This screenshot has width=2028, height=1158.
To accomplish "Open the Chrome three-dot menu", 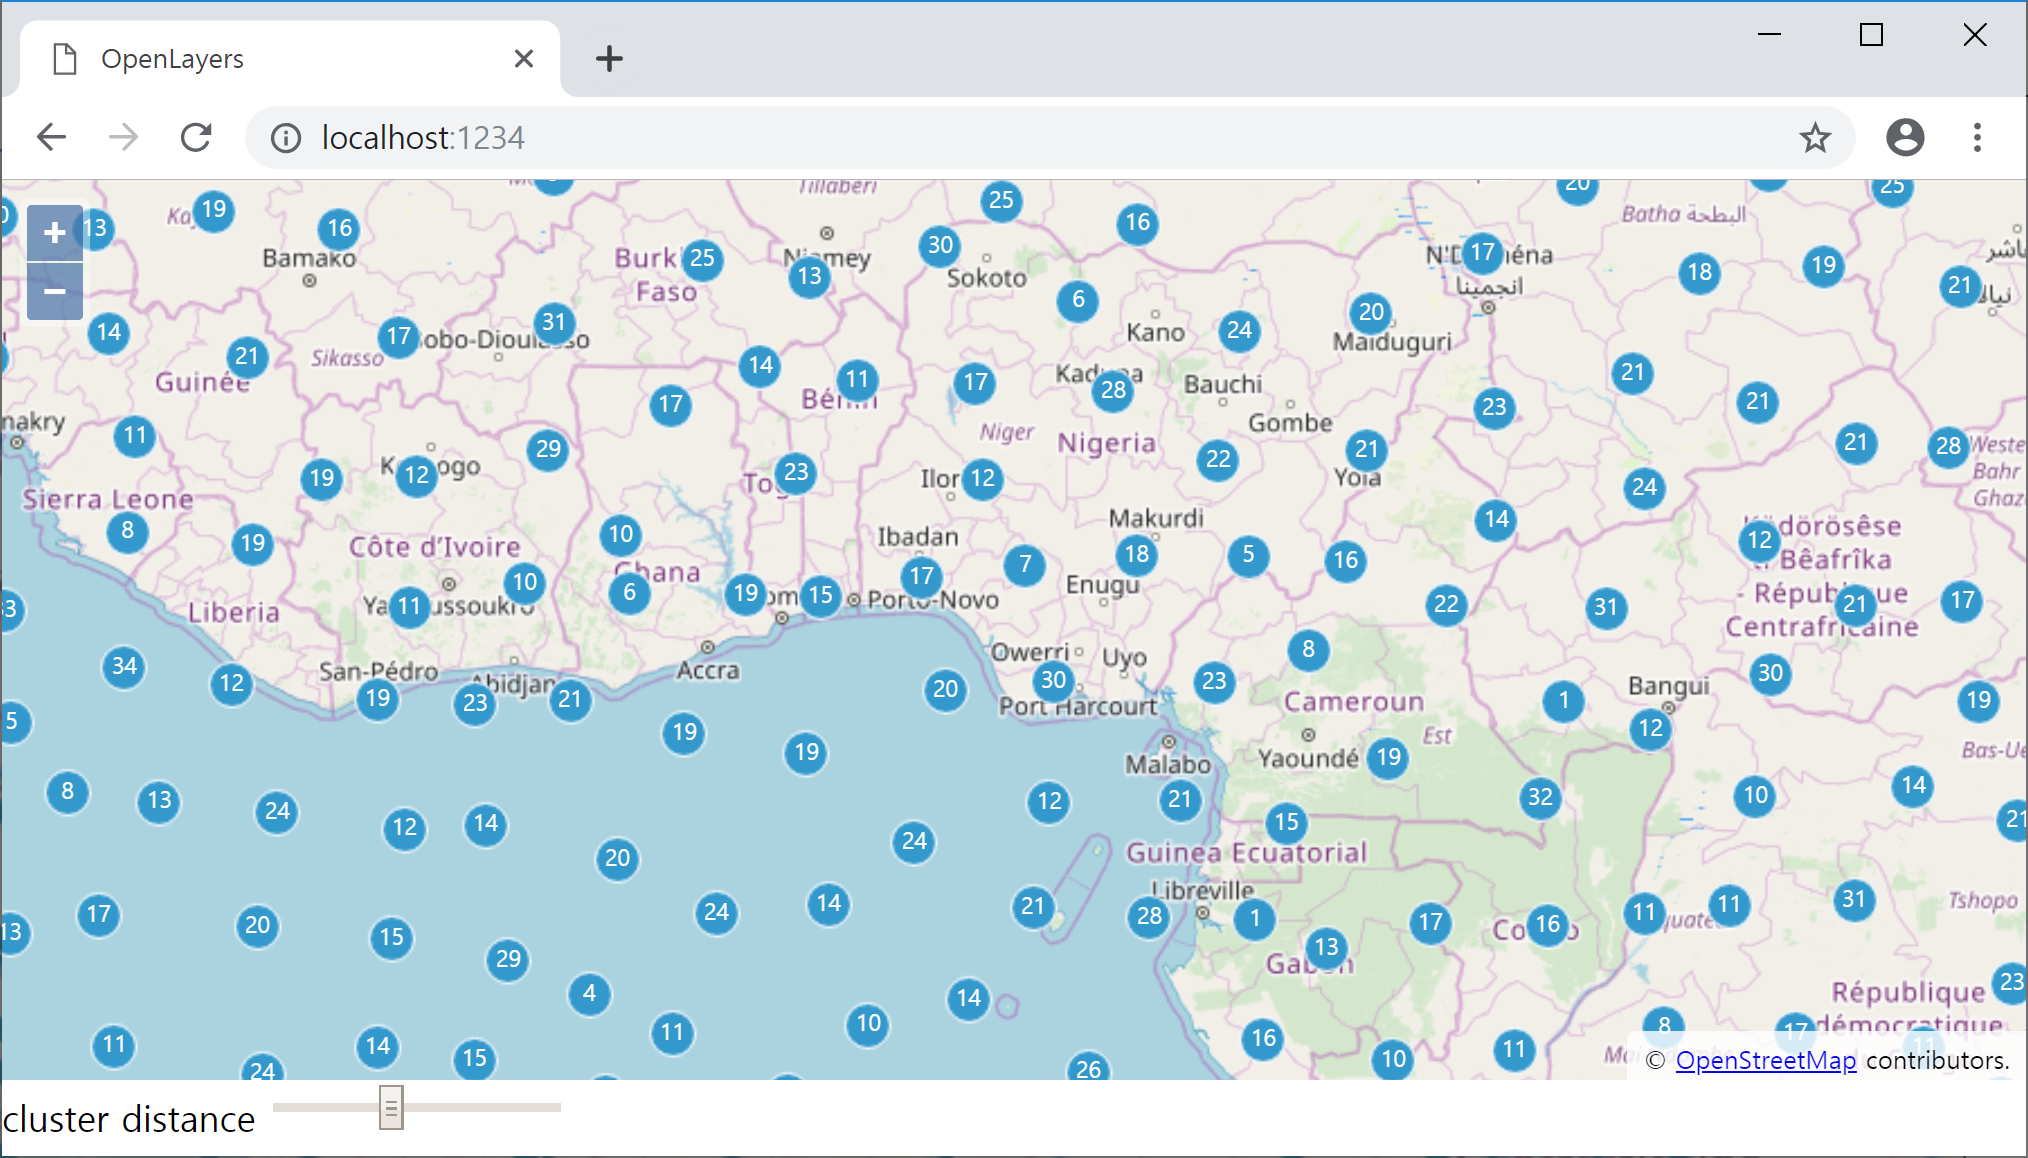I will click(x=1976, y=137).
